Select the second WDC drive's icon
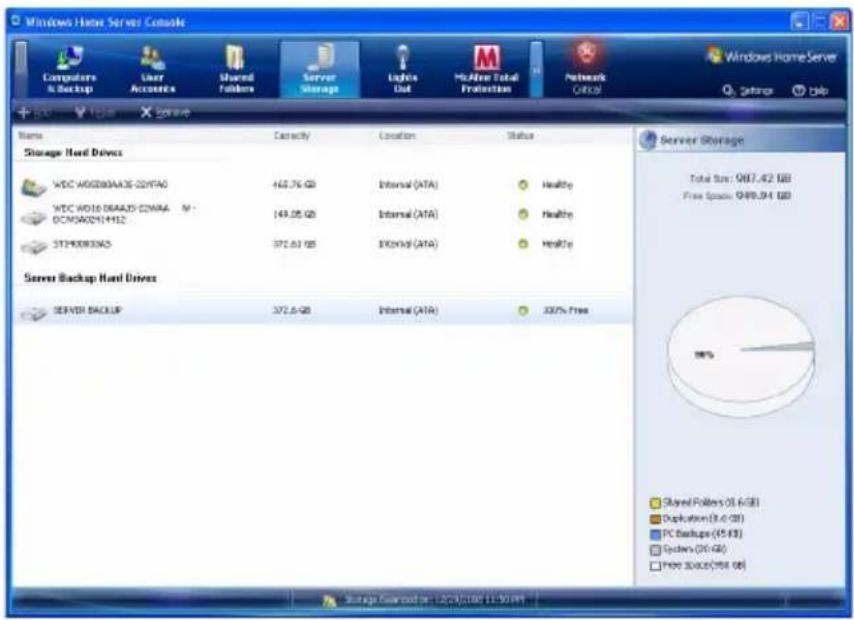Image resolution: width=854 pixels, height=620 pixels. point(33,218)
